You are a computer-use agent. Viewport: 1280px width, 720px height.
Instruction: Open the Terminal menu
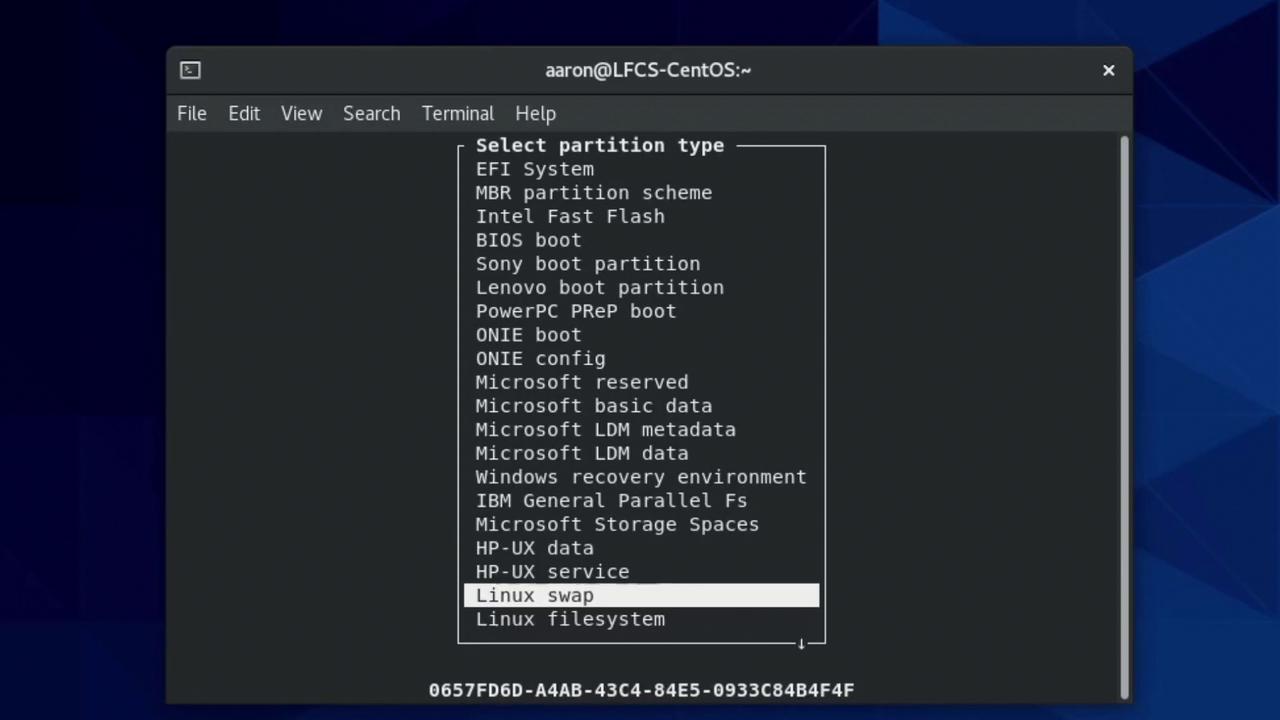click(458, 113)
